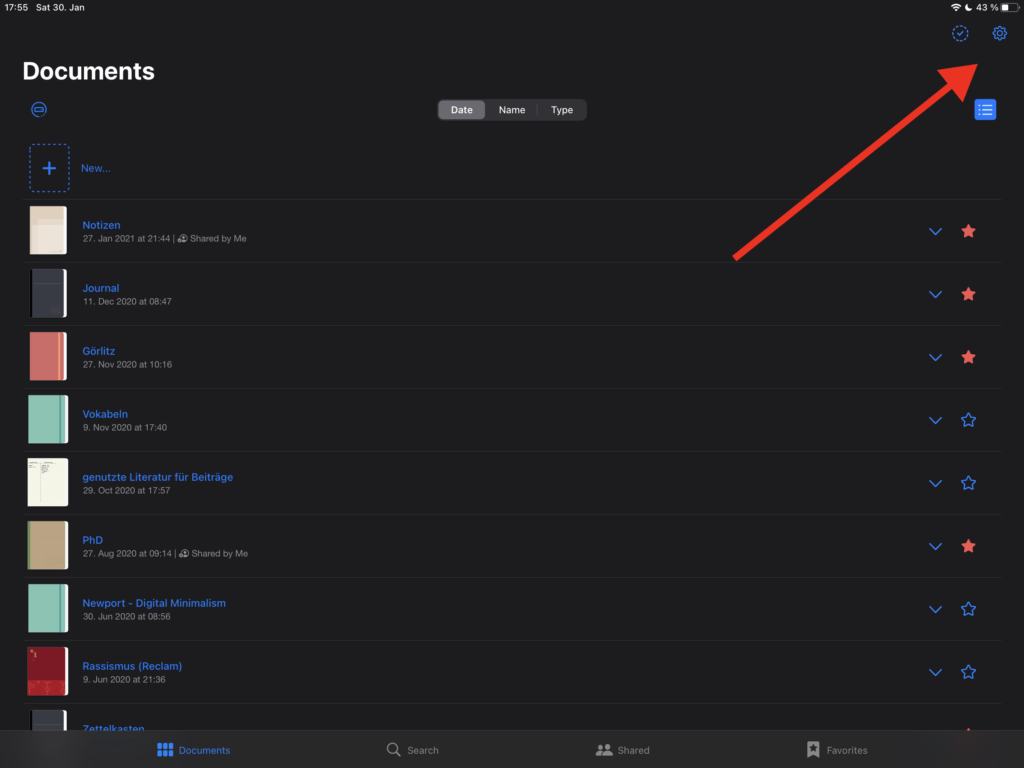Open Favorites tab in bottom bar

[x=837, y=750]
